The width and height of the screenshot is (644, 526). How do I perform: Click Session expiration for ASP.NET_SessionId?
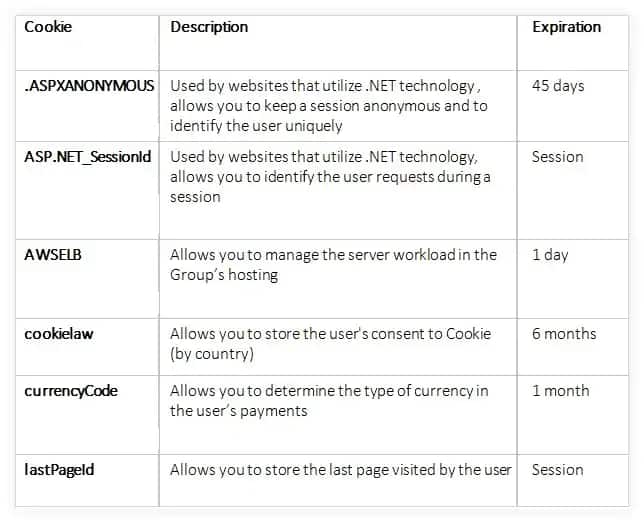[x=557, y=157]
